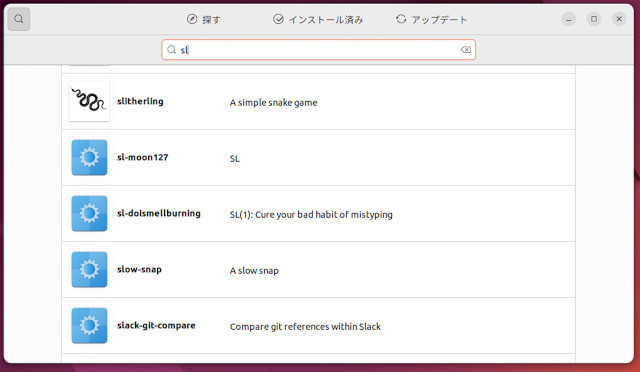640x372 pixels.
Task: Click the compass icon beside 探す
Action: (x=192, y=19)
